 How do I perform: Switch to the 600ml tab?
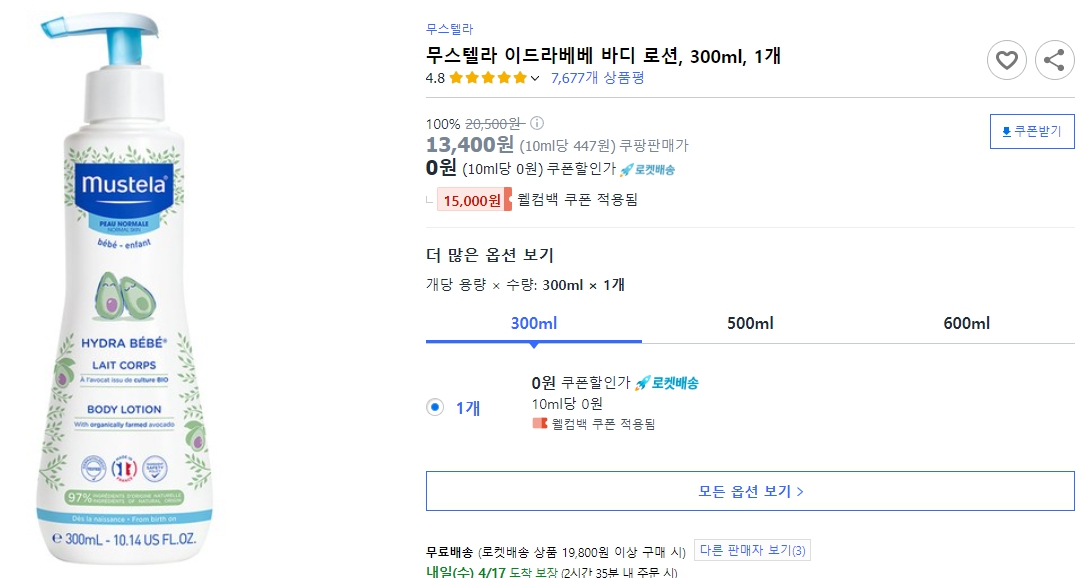pyautogui.click(x=966, y=323)
